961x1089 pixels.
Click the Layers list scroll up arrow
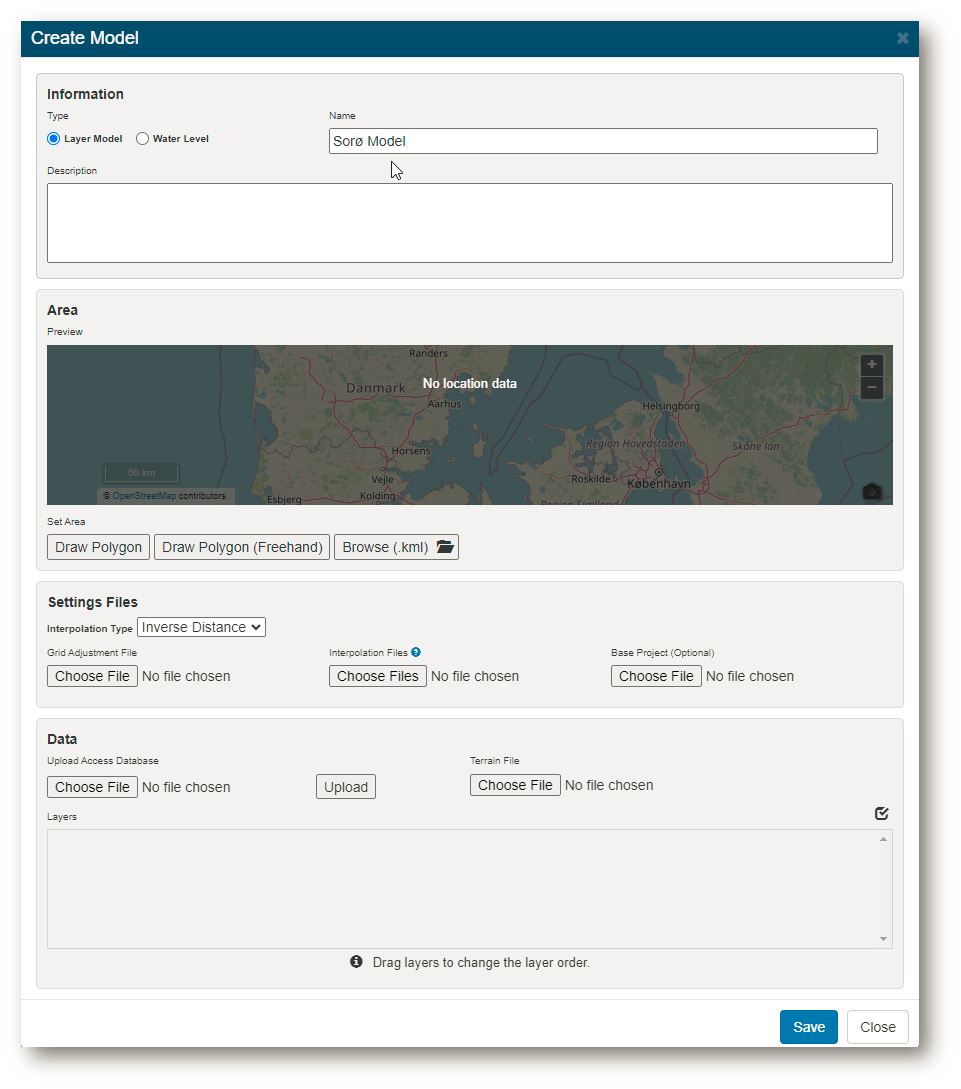click(883, 839)
